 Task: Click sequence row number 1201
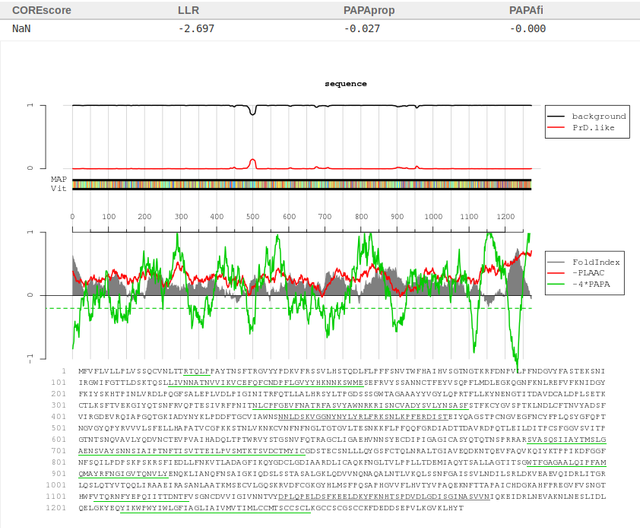(x=57, y=508)
